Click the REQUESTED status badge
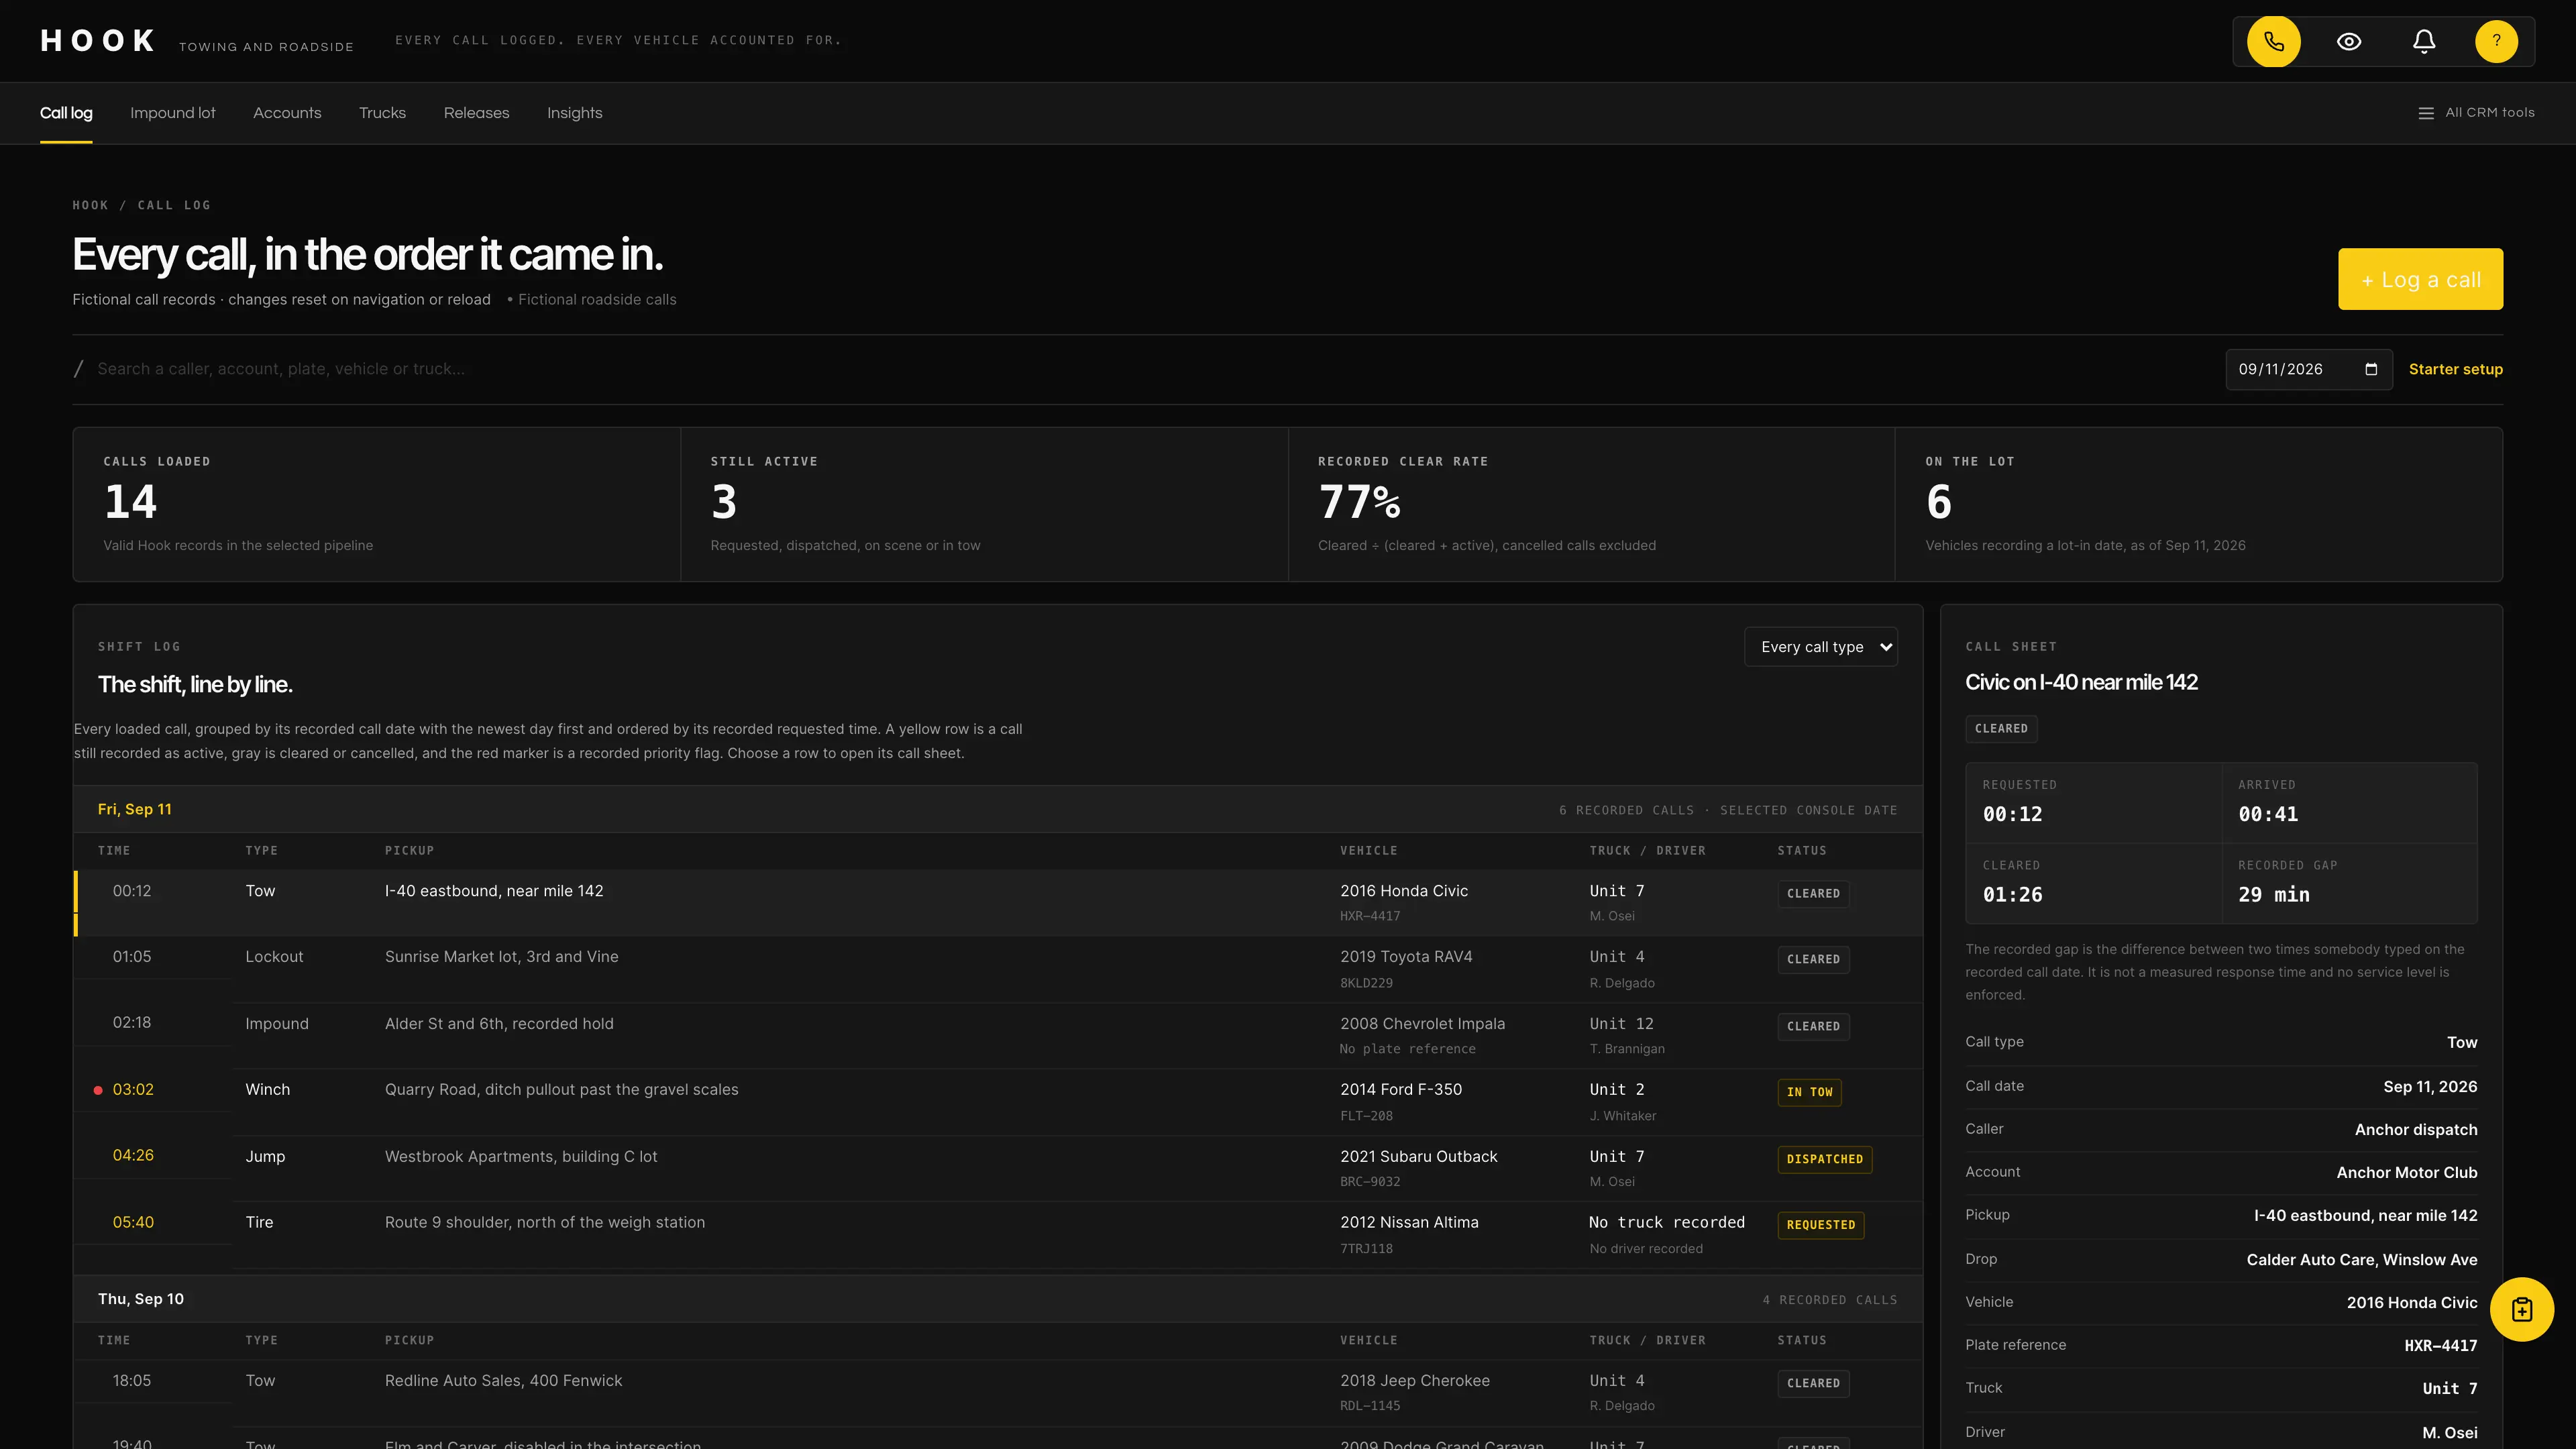This screenshot has height=1449, width=2576. tap(1820, 1225)
